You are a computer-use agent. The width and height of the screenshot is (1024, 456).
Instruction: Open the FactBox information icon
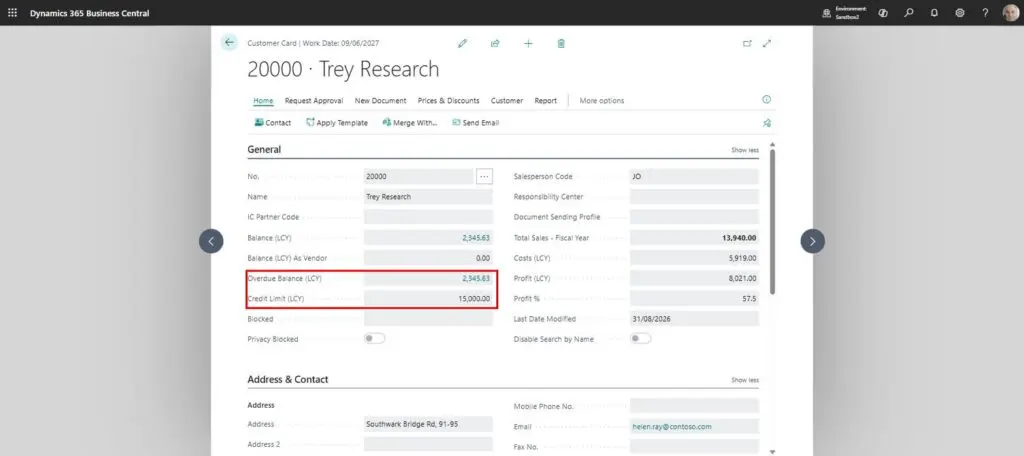pos(767,99)
